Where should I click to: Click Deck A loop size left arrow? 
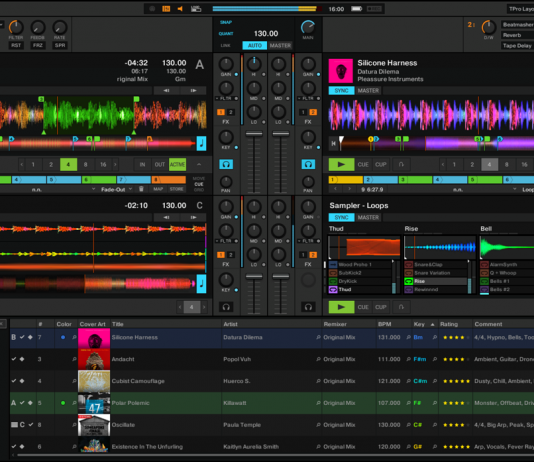tap(21, 164)
